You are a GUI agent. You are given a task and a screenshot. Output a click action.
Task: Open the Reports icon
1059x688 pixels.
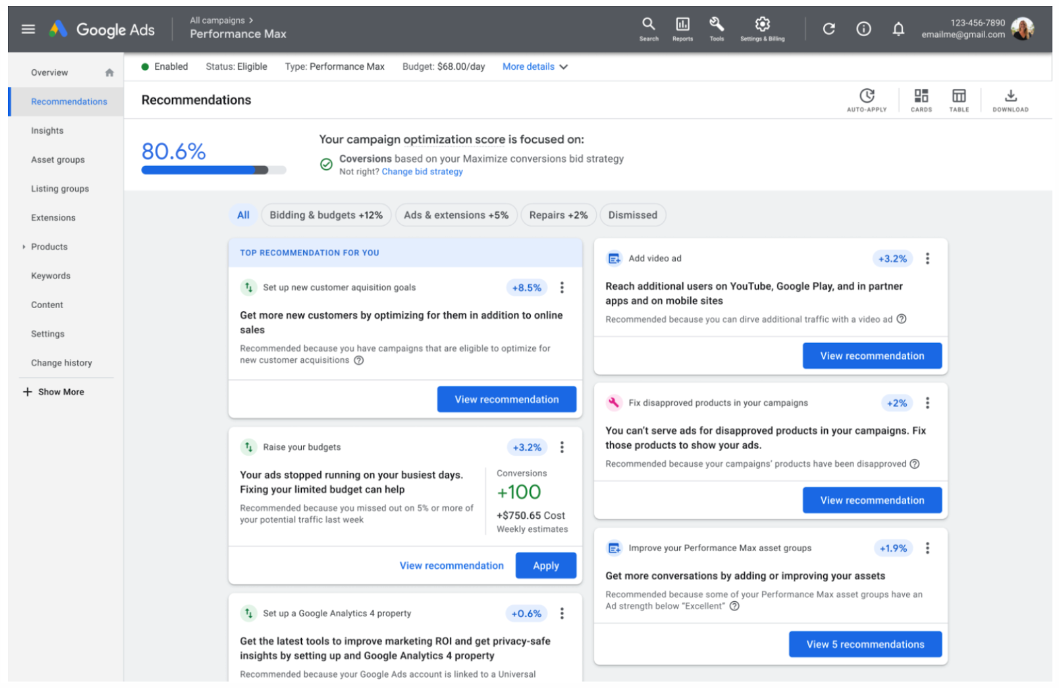pos(683,26)
